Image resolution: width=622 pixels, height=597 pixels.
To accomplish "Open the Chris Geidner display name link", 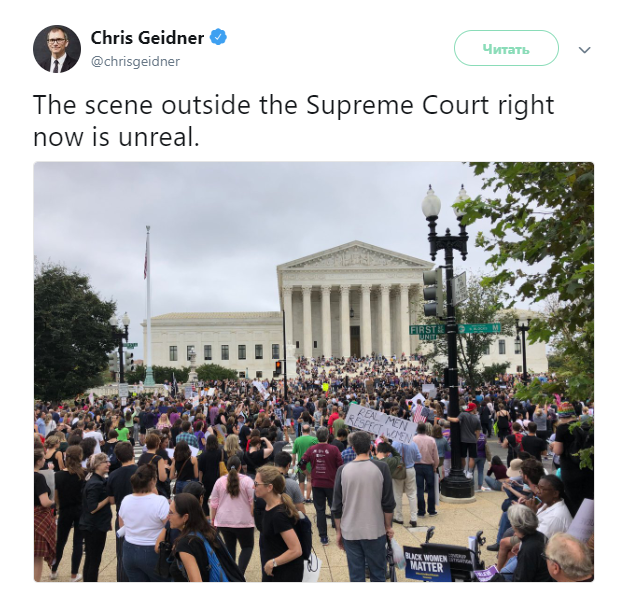I will pos(147,38).
